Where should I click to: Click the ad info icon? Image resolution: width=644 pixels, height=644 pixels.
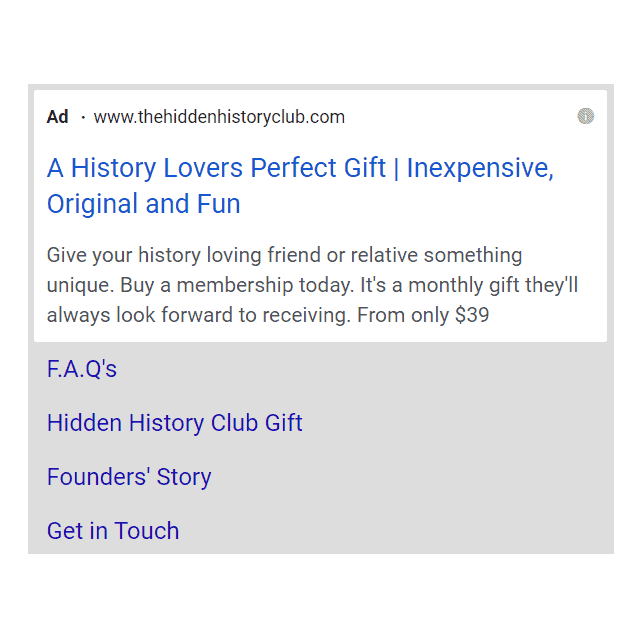[586, 117]
